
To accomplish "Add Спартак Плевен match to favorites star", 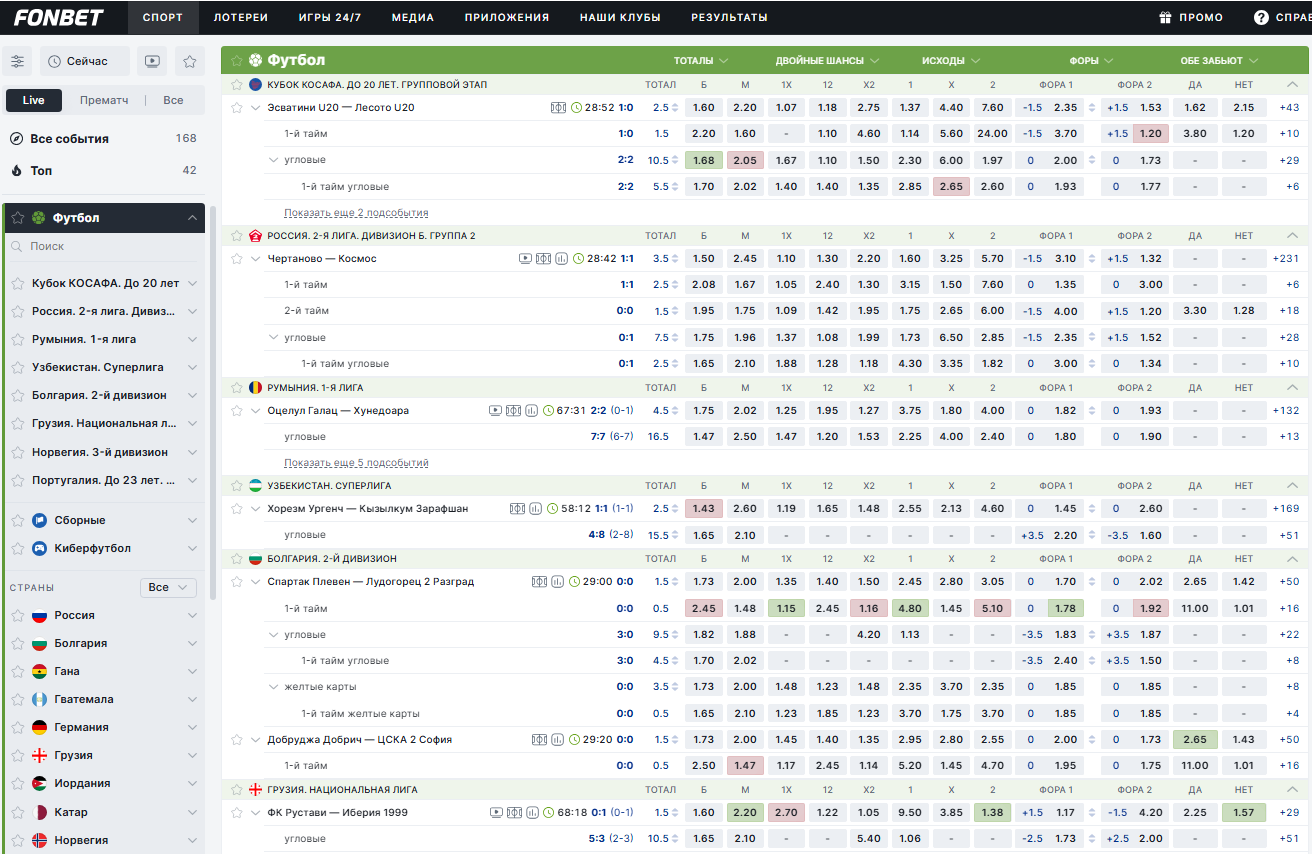I will [237, 581].
